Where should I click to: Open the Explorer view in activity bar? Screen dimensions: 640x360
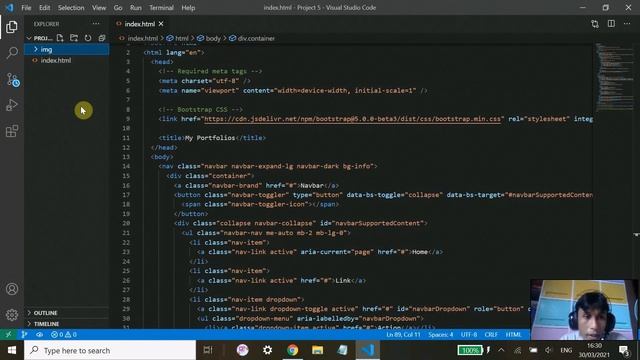coord(12,27)
